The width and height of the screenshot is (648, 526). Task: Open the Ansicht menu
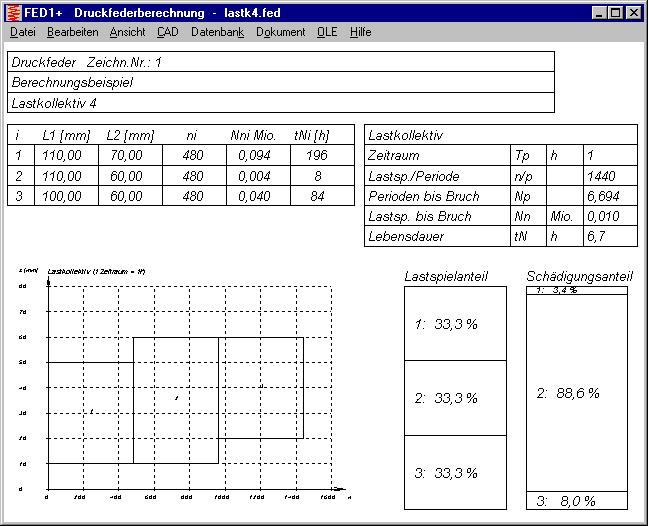click(x=127, y=32)
